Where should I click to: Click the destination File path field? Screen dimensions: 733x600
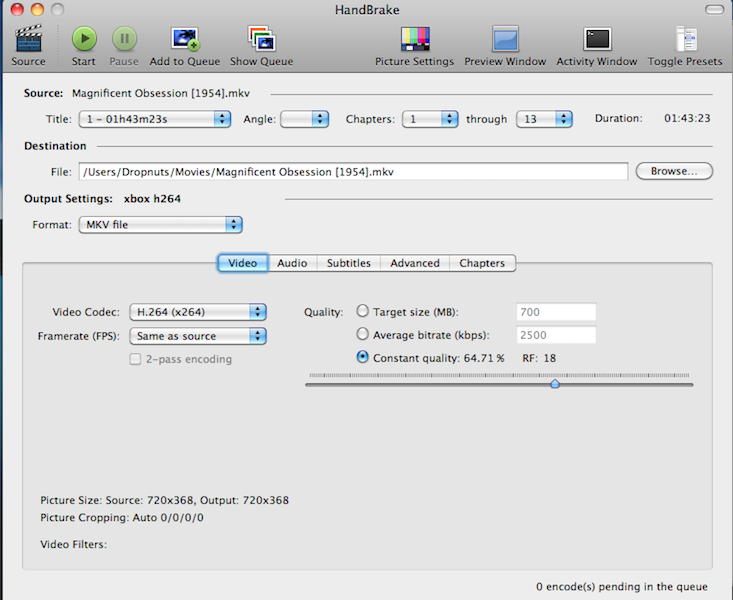pyautogui.click(x=353, y=172)
